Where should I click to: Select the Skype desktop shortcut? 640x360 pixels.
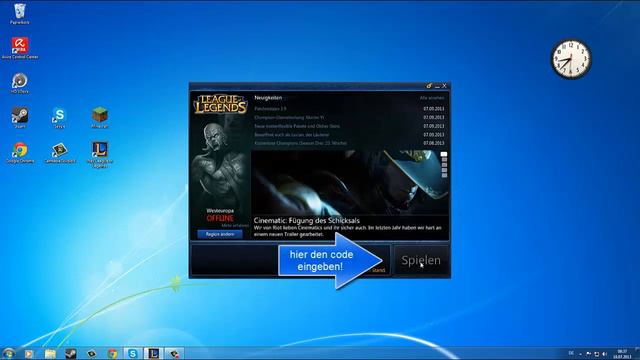(x=60, y=117)
